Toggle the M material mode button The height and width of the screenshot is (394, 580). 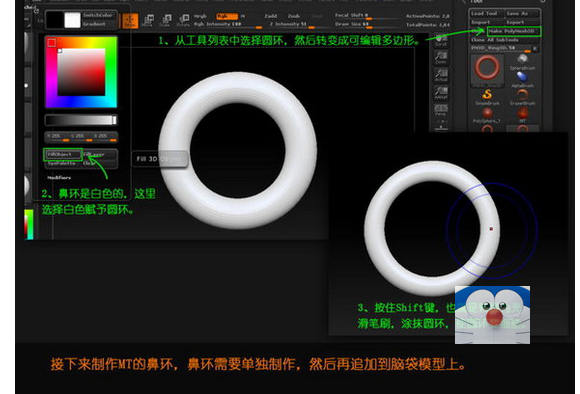(243, 16)
